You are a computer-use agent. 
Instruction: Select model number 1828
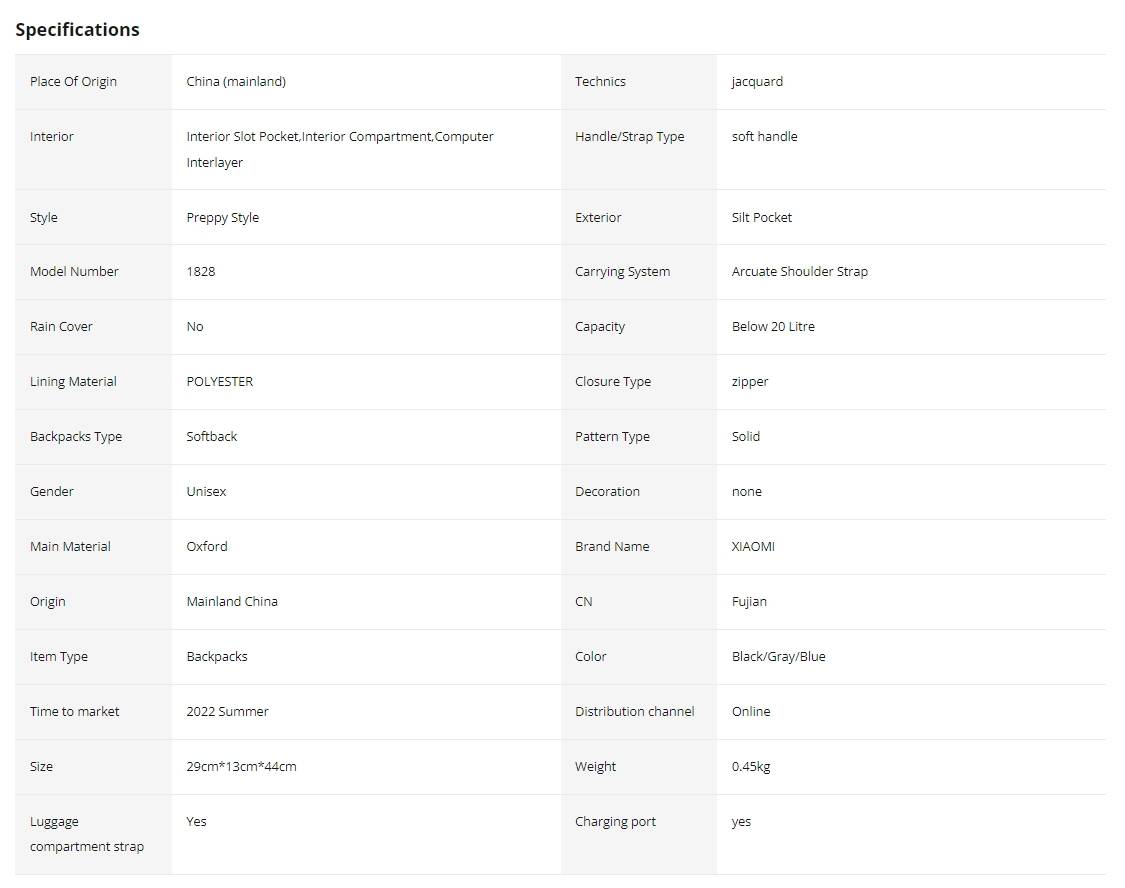[x=201, y=271]
